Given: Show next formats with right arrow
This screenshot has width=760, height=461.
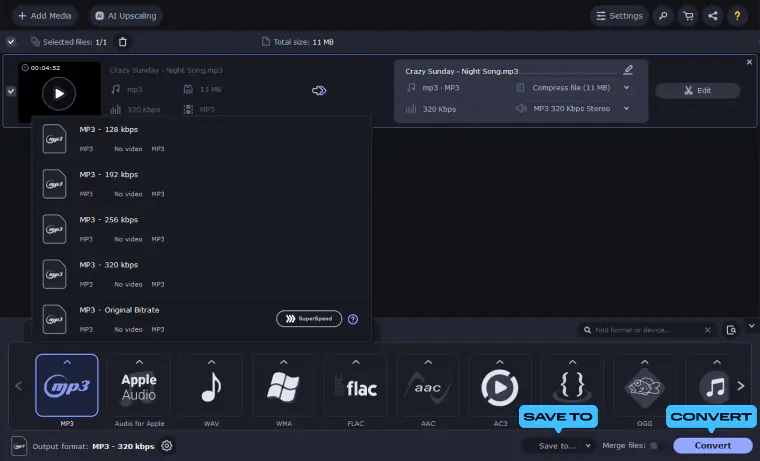Looking at the screenshot, I should click(x=741, y=386).
